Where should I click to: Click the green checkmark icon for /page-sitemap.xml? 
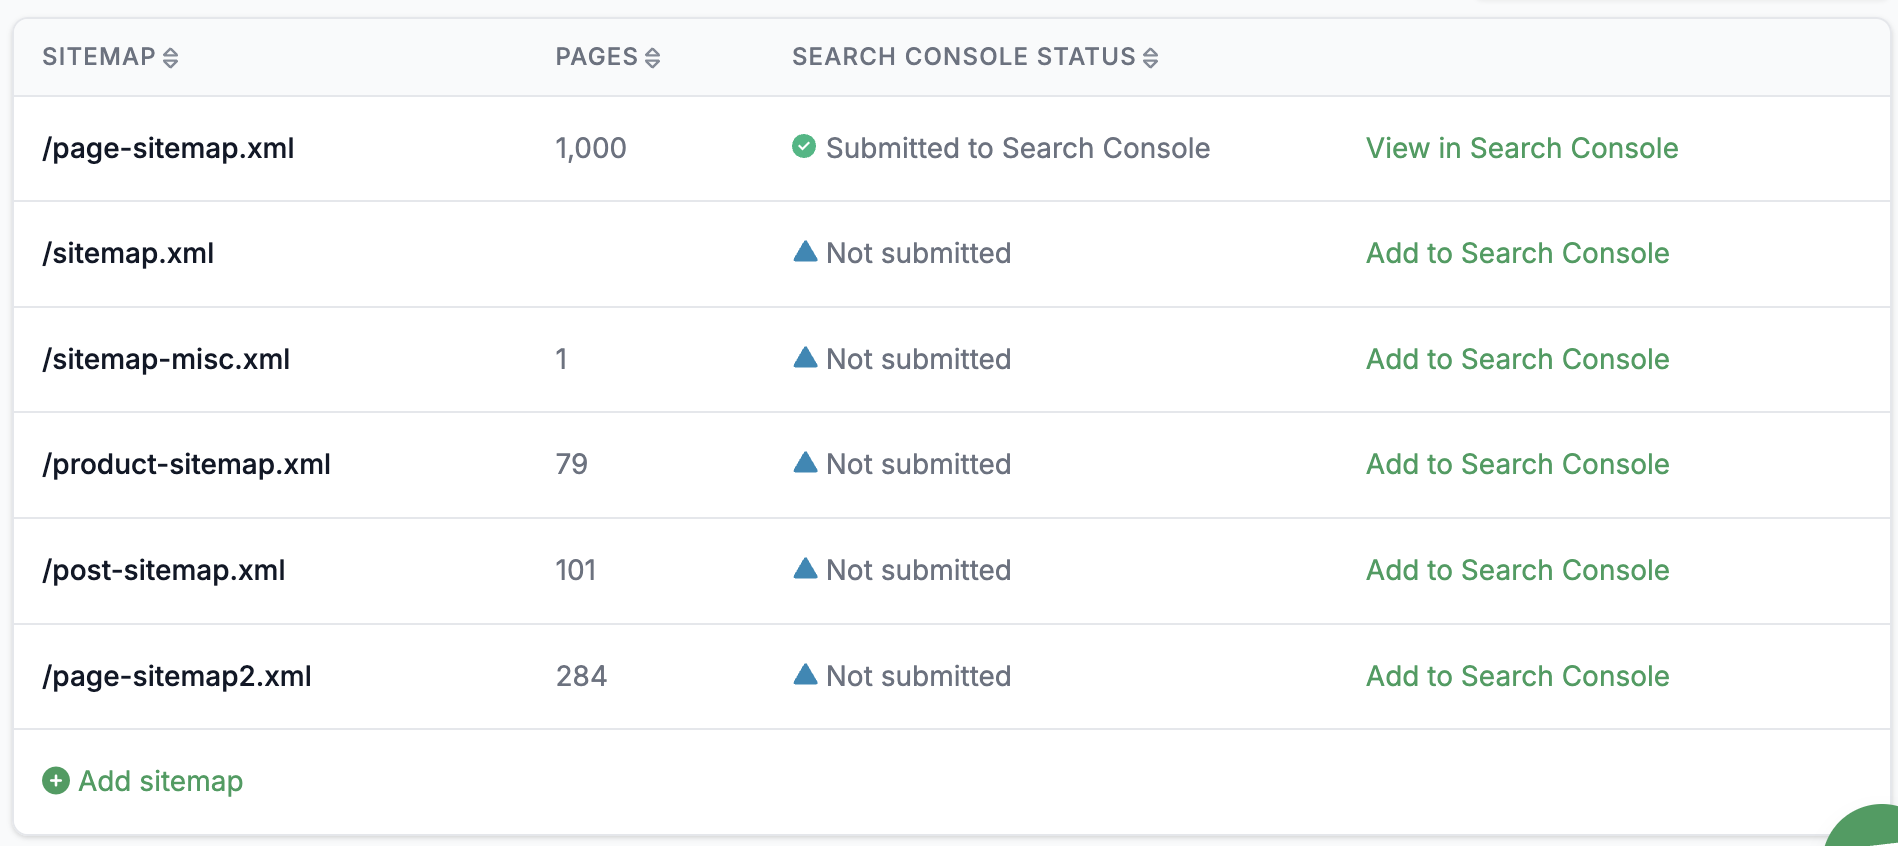coord(804,147)
